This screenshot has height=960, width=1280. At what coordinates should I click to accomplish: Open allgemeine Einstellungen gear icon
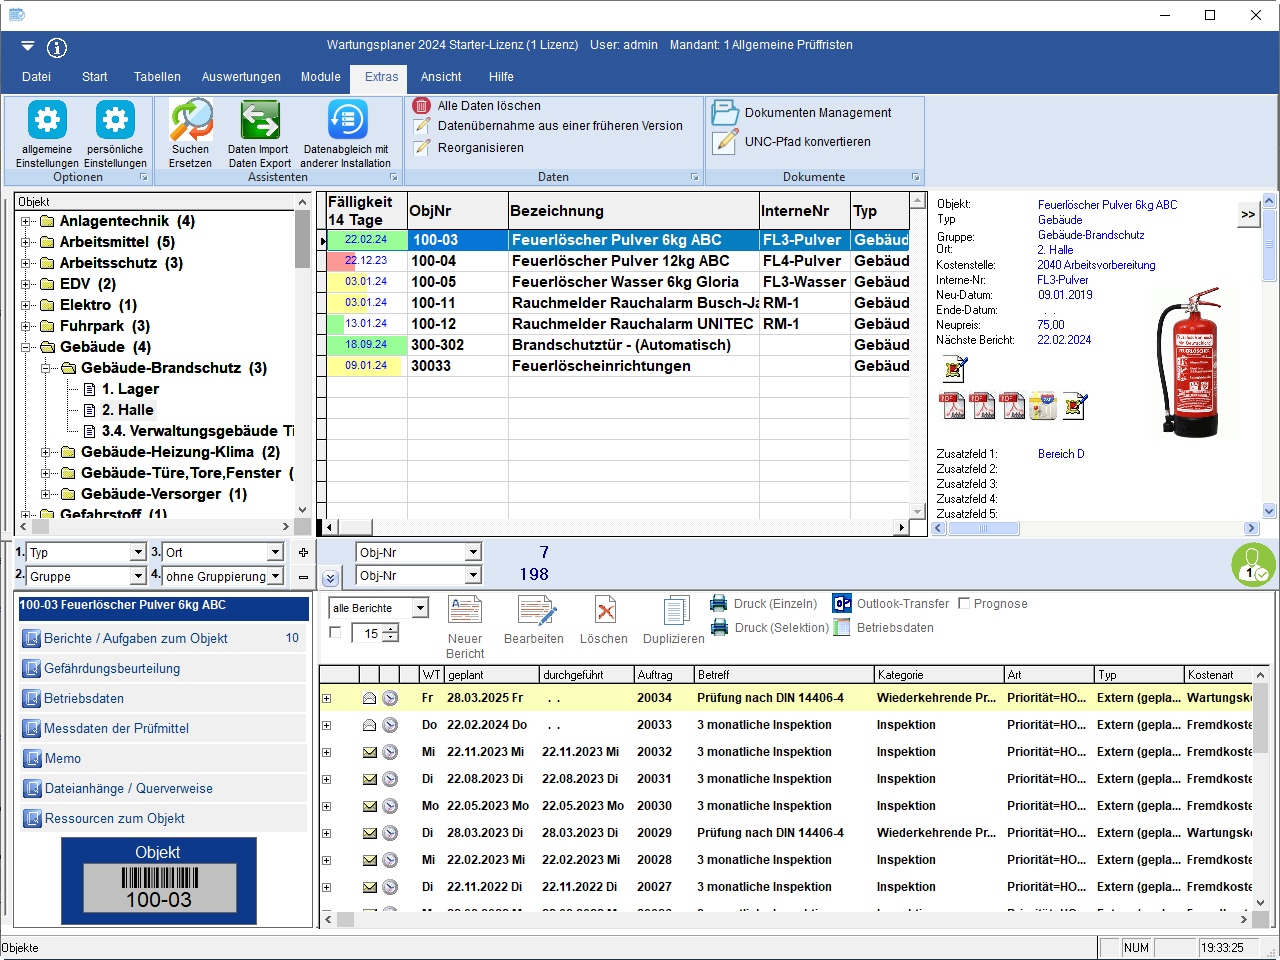point(47,122)
